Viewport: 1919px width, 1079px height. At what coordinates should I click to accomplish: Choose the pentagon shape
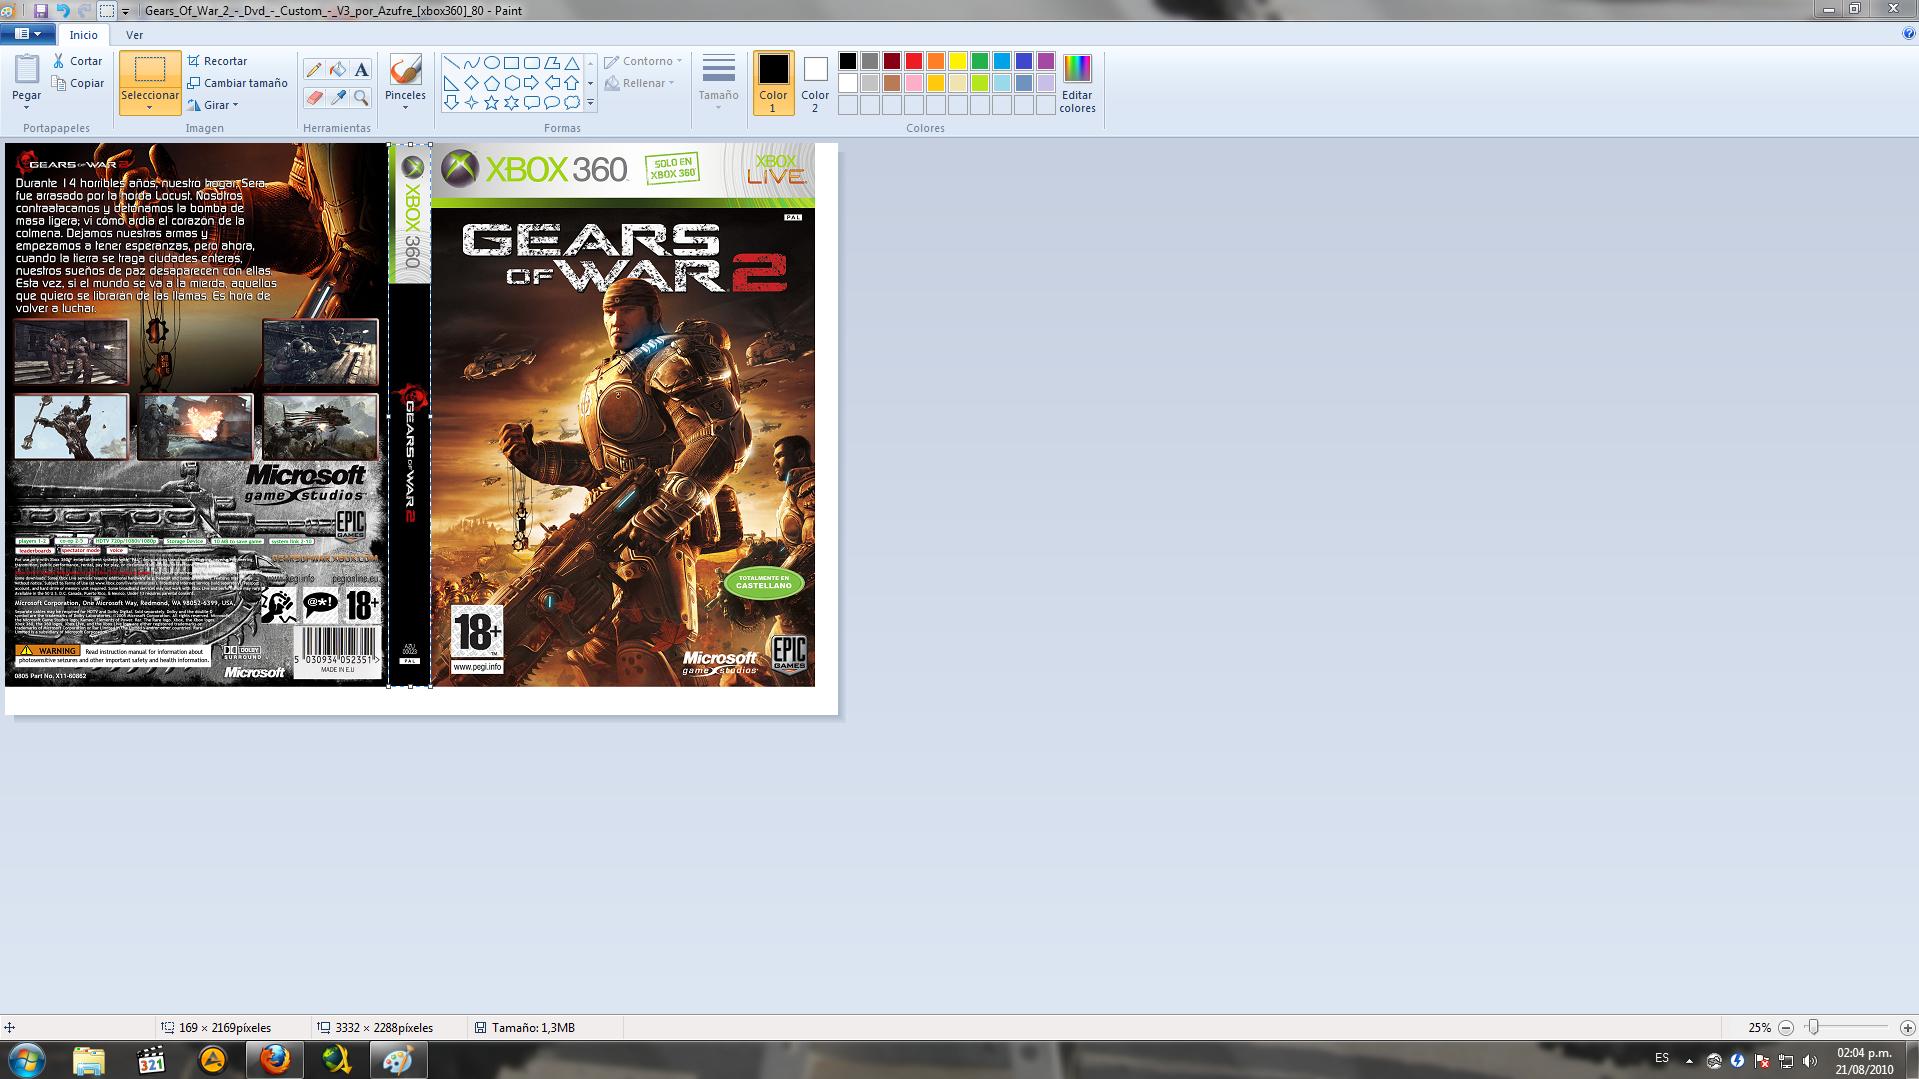(492, 82)
